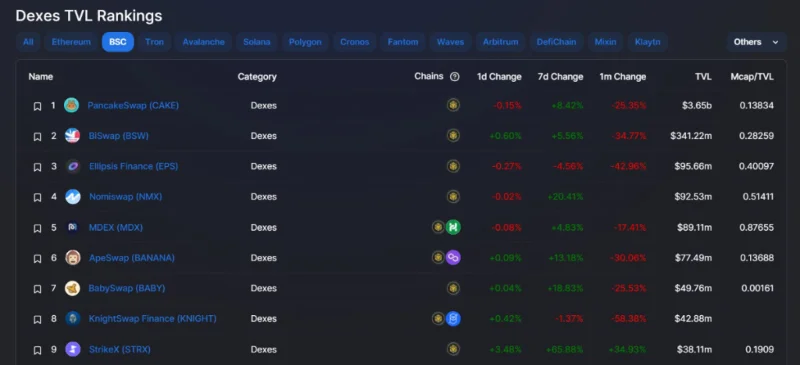Click the Chains help question-mark icon

(x=455, y=77)
